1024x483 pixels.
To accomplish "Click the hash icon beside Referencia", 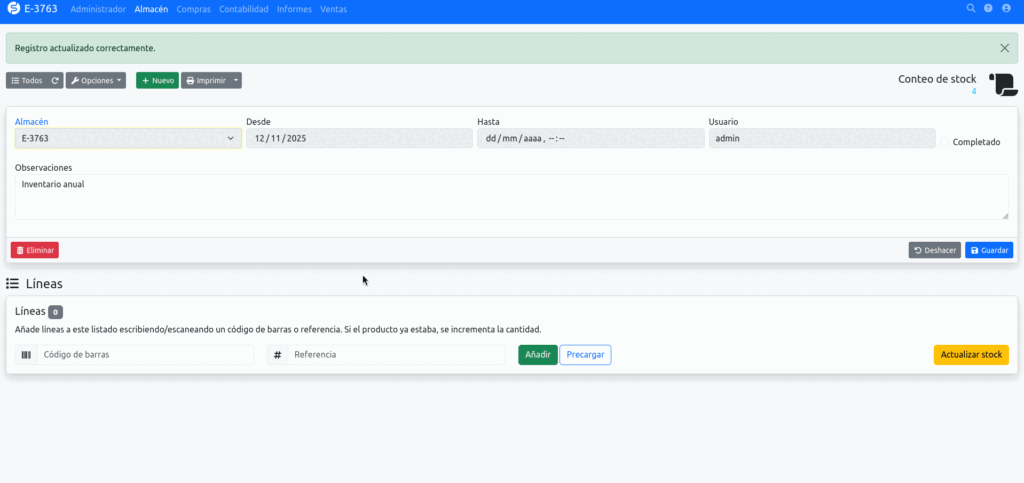I will point(278,355).
